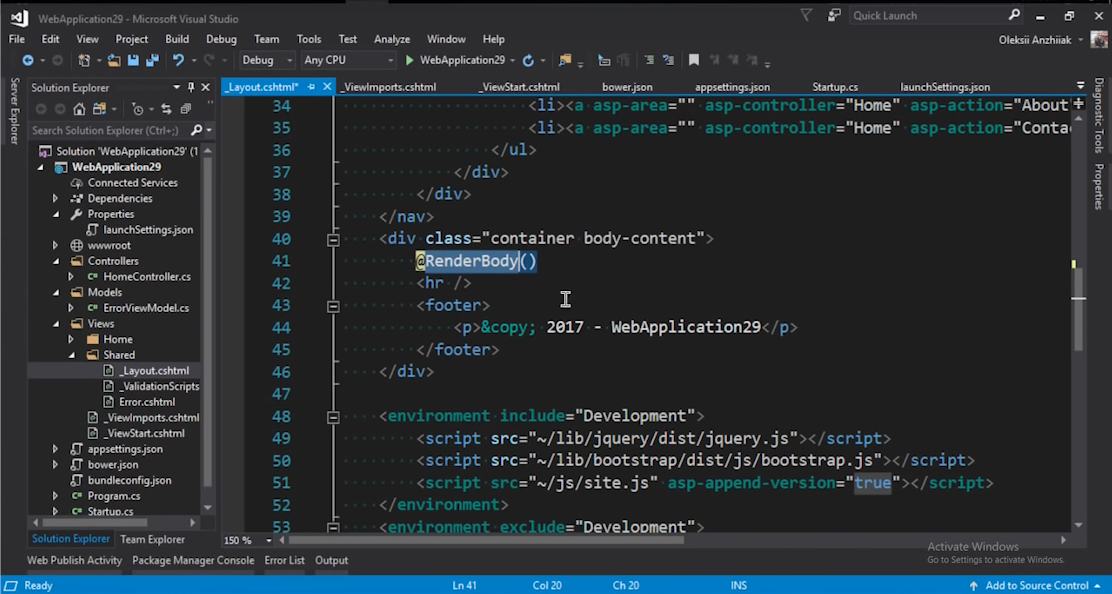Close the Solution Explorer panel
Image resolution: width=1112 pixels, height=594 pixels.
206,87
